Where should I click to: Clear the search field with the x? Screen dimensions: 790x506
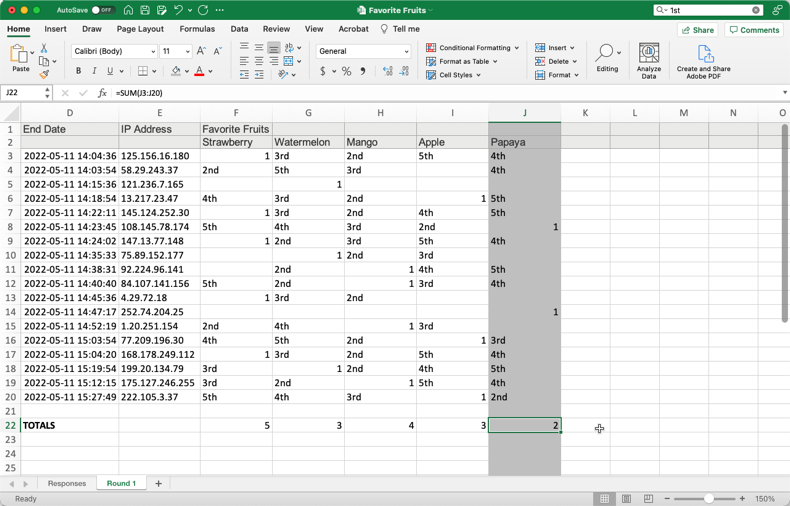pos(756,10)
